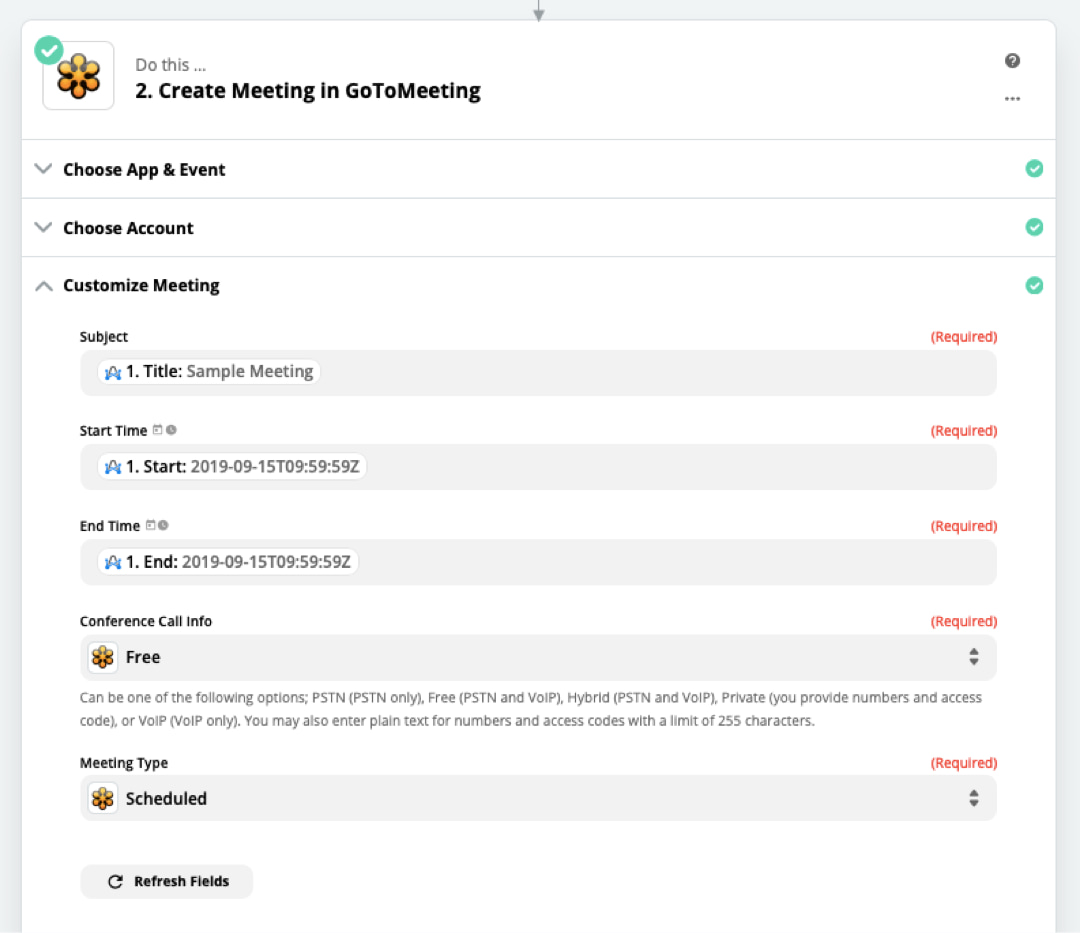Click the 'Start Time' field label

pyautogui.click(x=113, y=430)
